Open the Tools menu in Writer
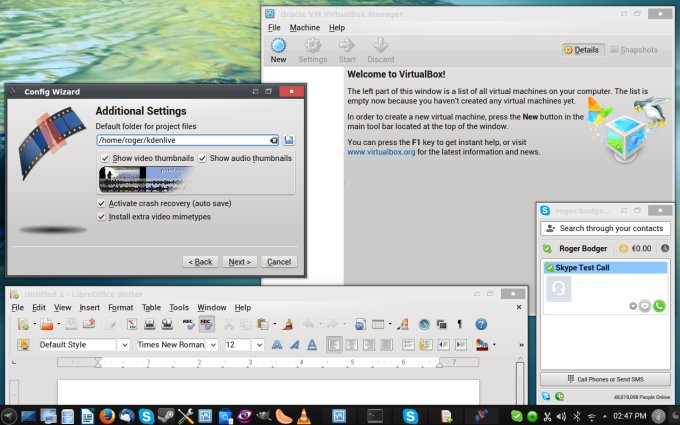Screen dimensions: 680x425 [x=179, y=307]
